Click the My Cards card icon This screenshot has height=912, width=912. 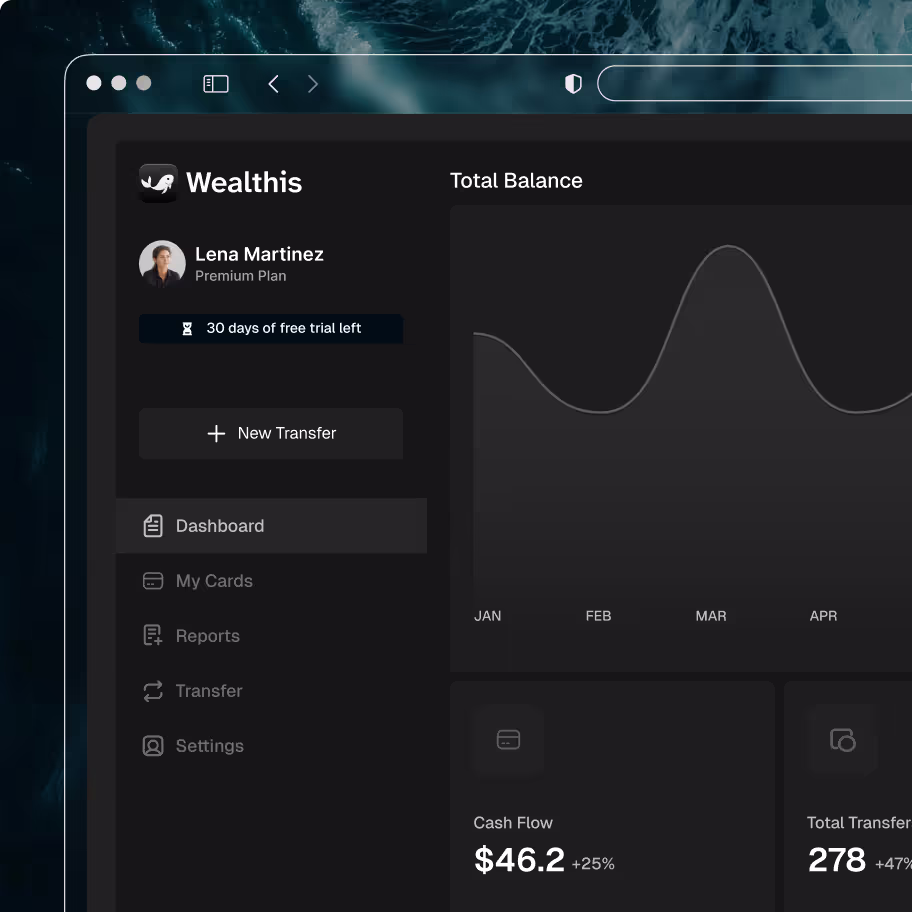coord(153,580)
